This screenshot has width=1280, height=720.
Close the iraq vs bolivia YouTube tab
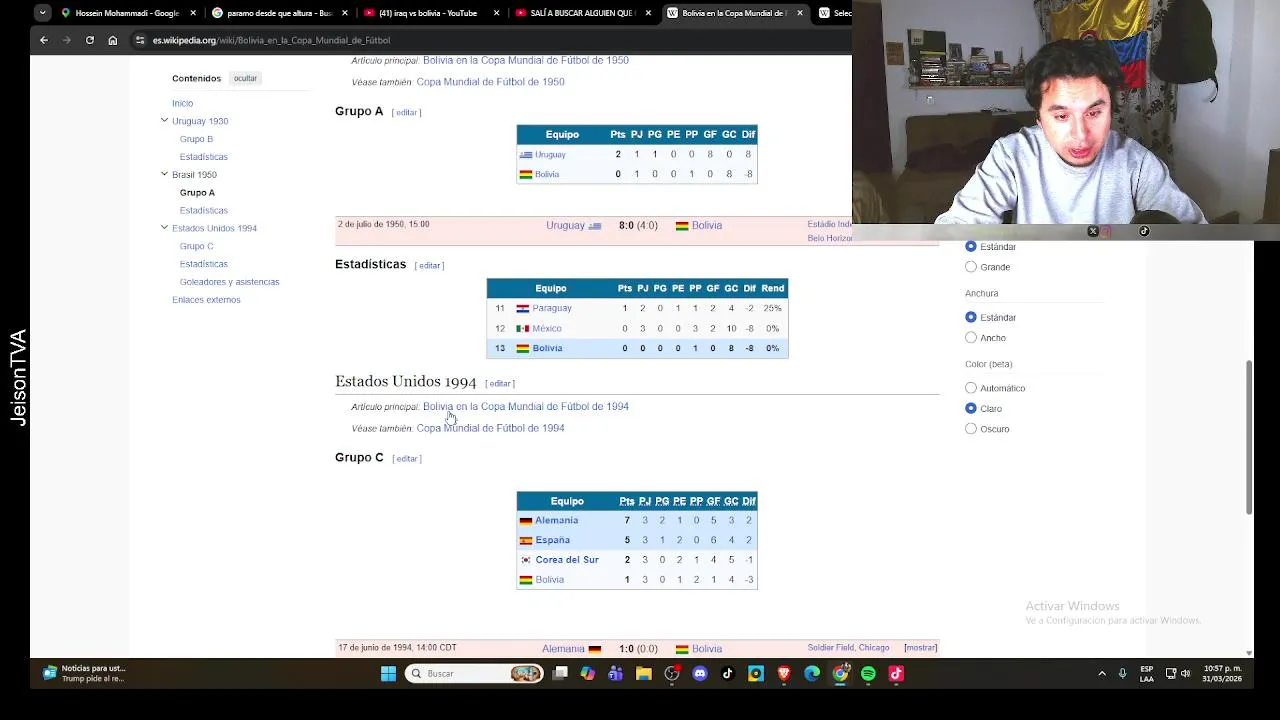(x=496, y=13)
